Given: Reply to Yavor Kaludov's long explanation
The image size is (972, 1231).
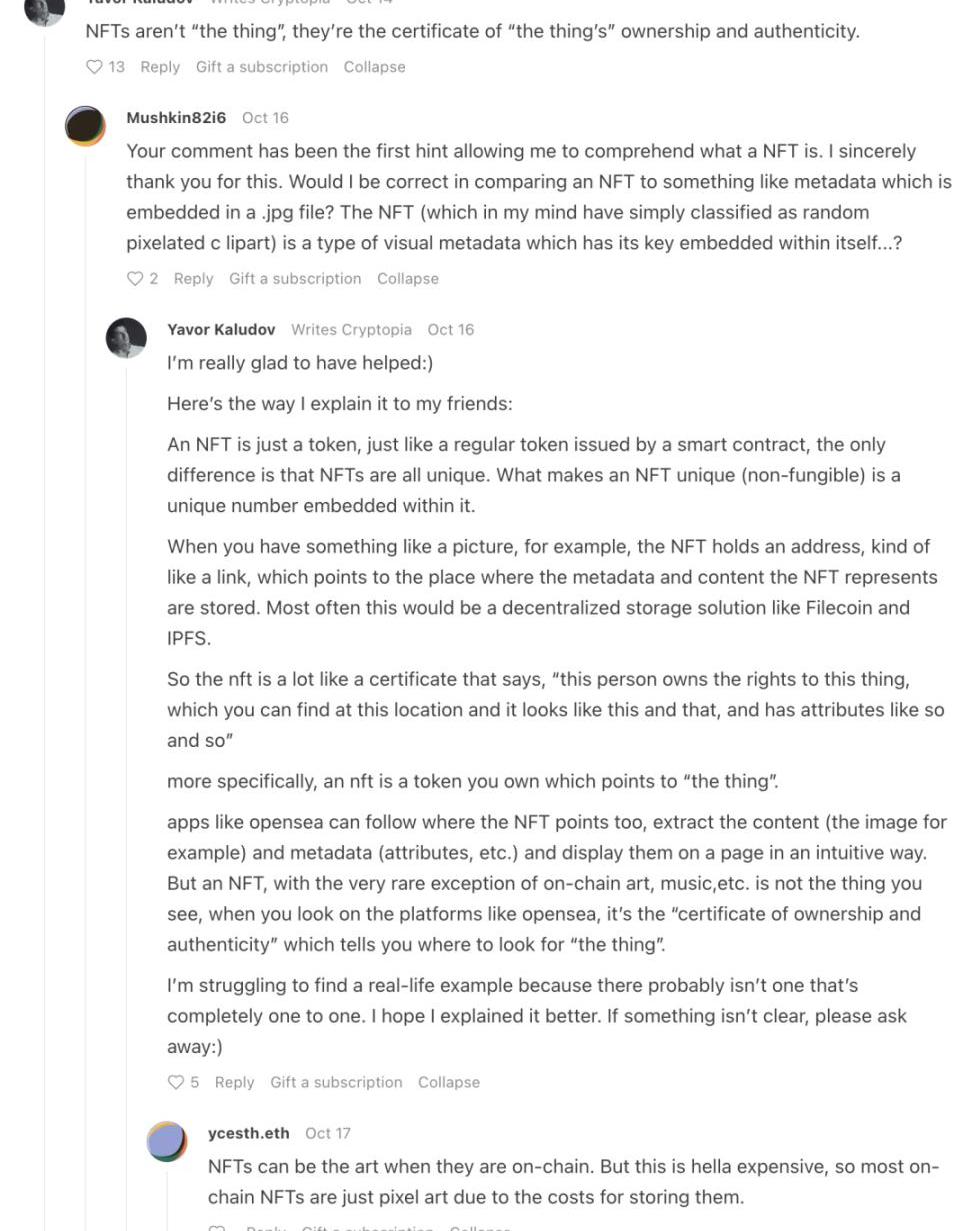Looking at the screenshot, I should (234, 1082).
